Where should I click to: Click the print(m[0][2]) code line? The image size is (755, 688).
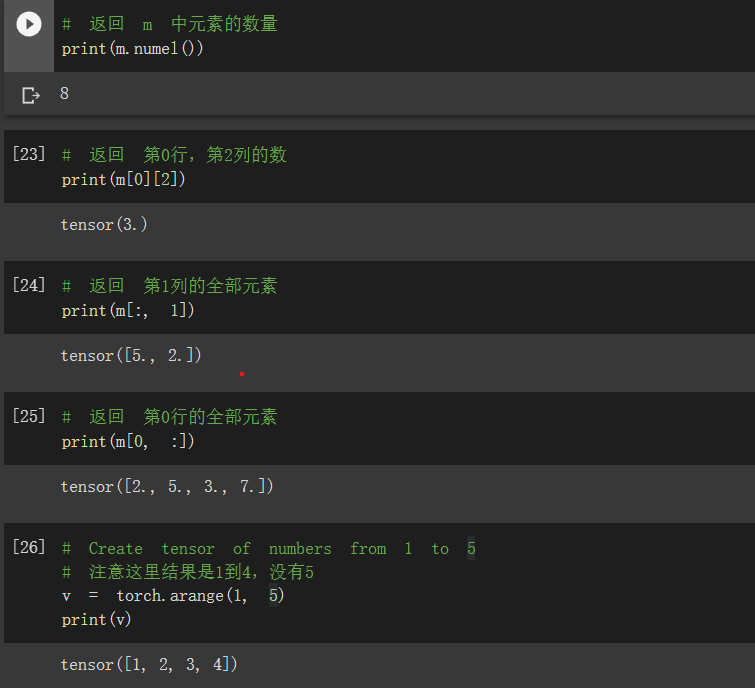[123, 180]
